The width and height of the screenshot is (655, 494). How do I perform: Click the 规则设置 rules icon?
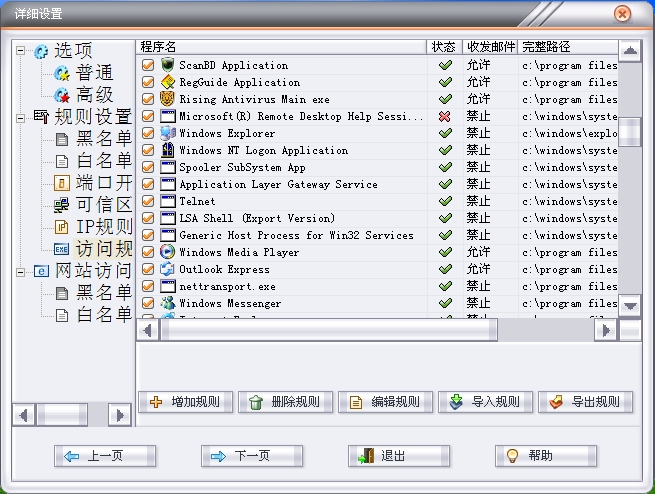click(41, 117)
